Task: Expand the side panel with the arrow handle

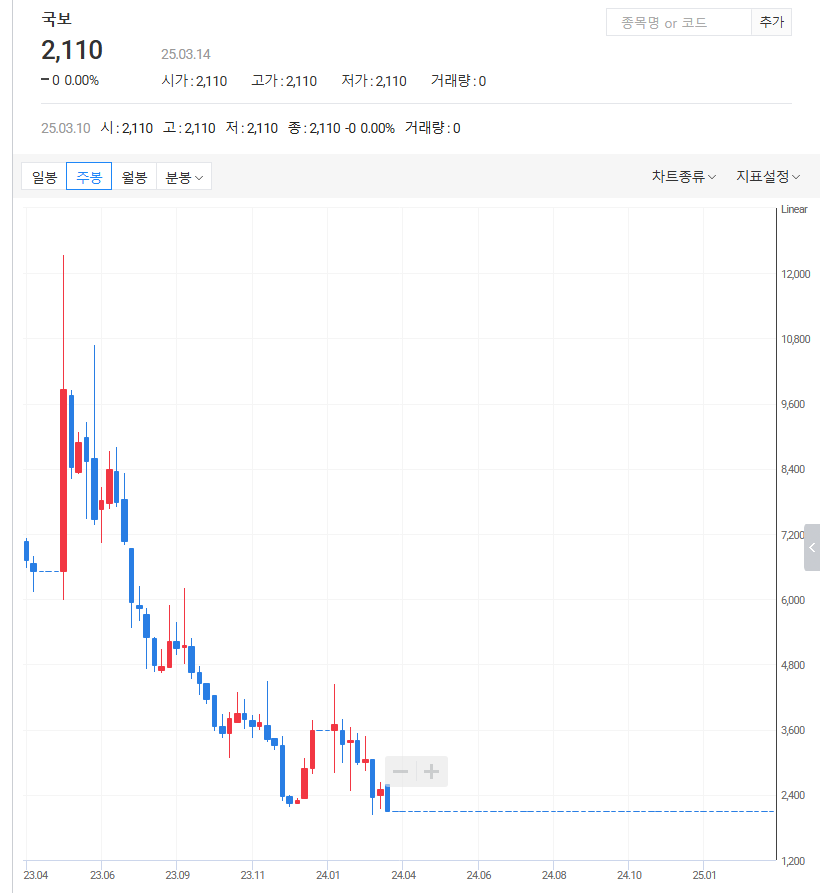Action: pos(812,547)
